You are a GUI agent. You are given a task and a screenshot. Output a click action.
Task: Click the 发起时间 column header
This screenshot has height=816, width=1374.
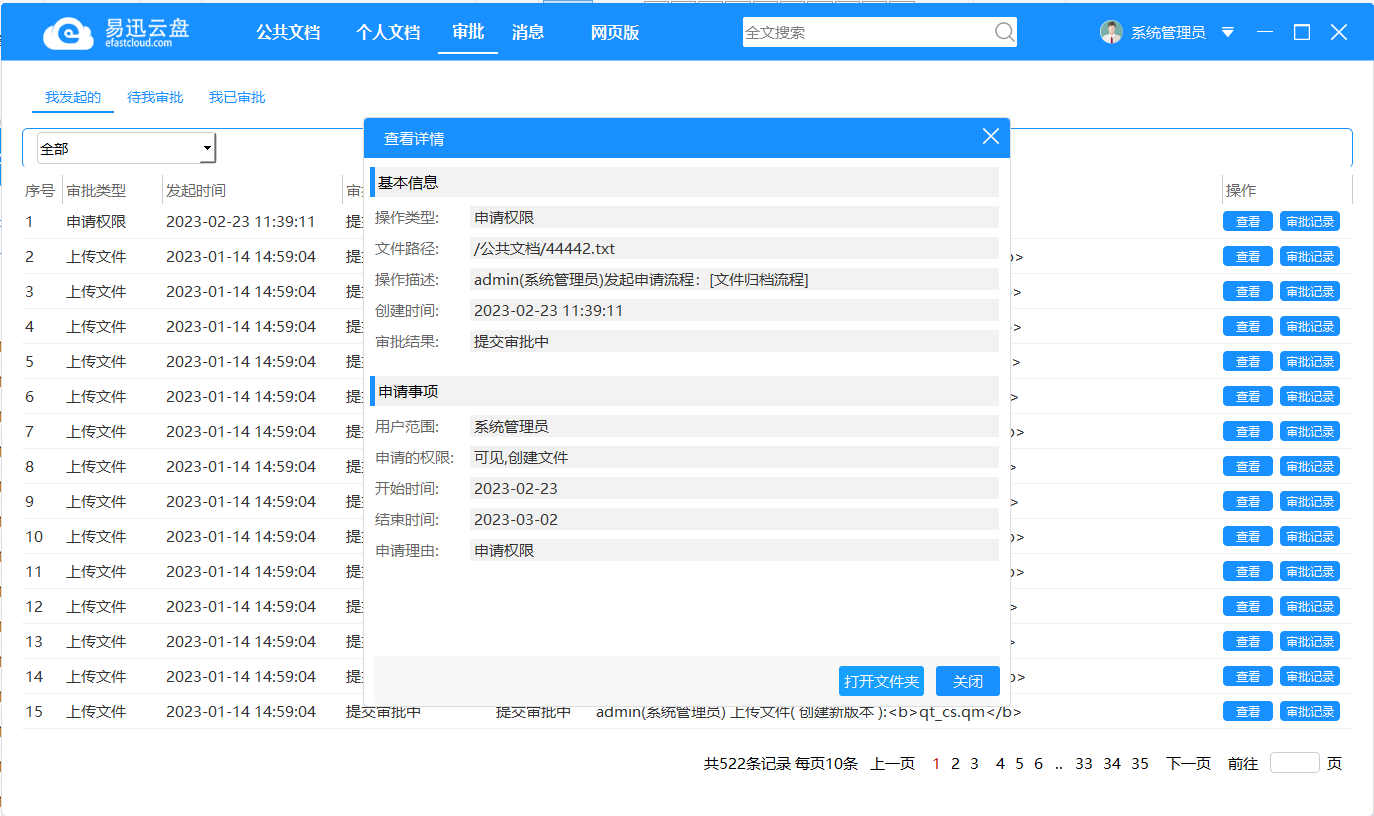196,190
